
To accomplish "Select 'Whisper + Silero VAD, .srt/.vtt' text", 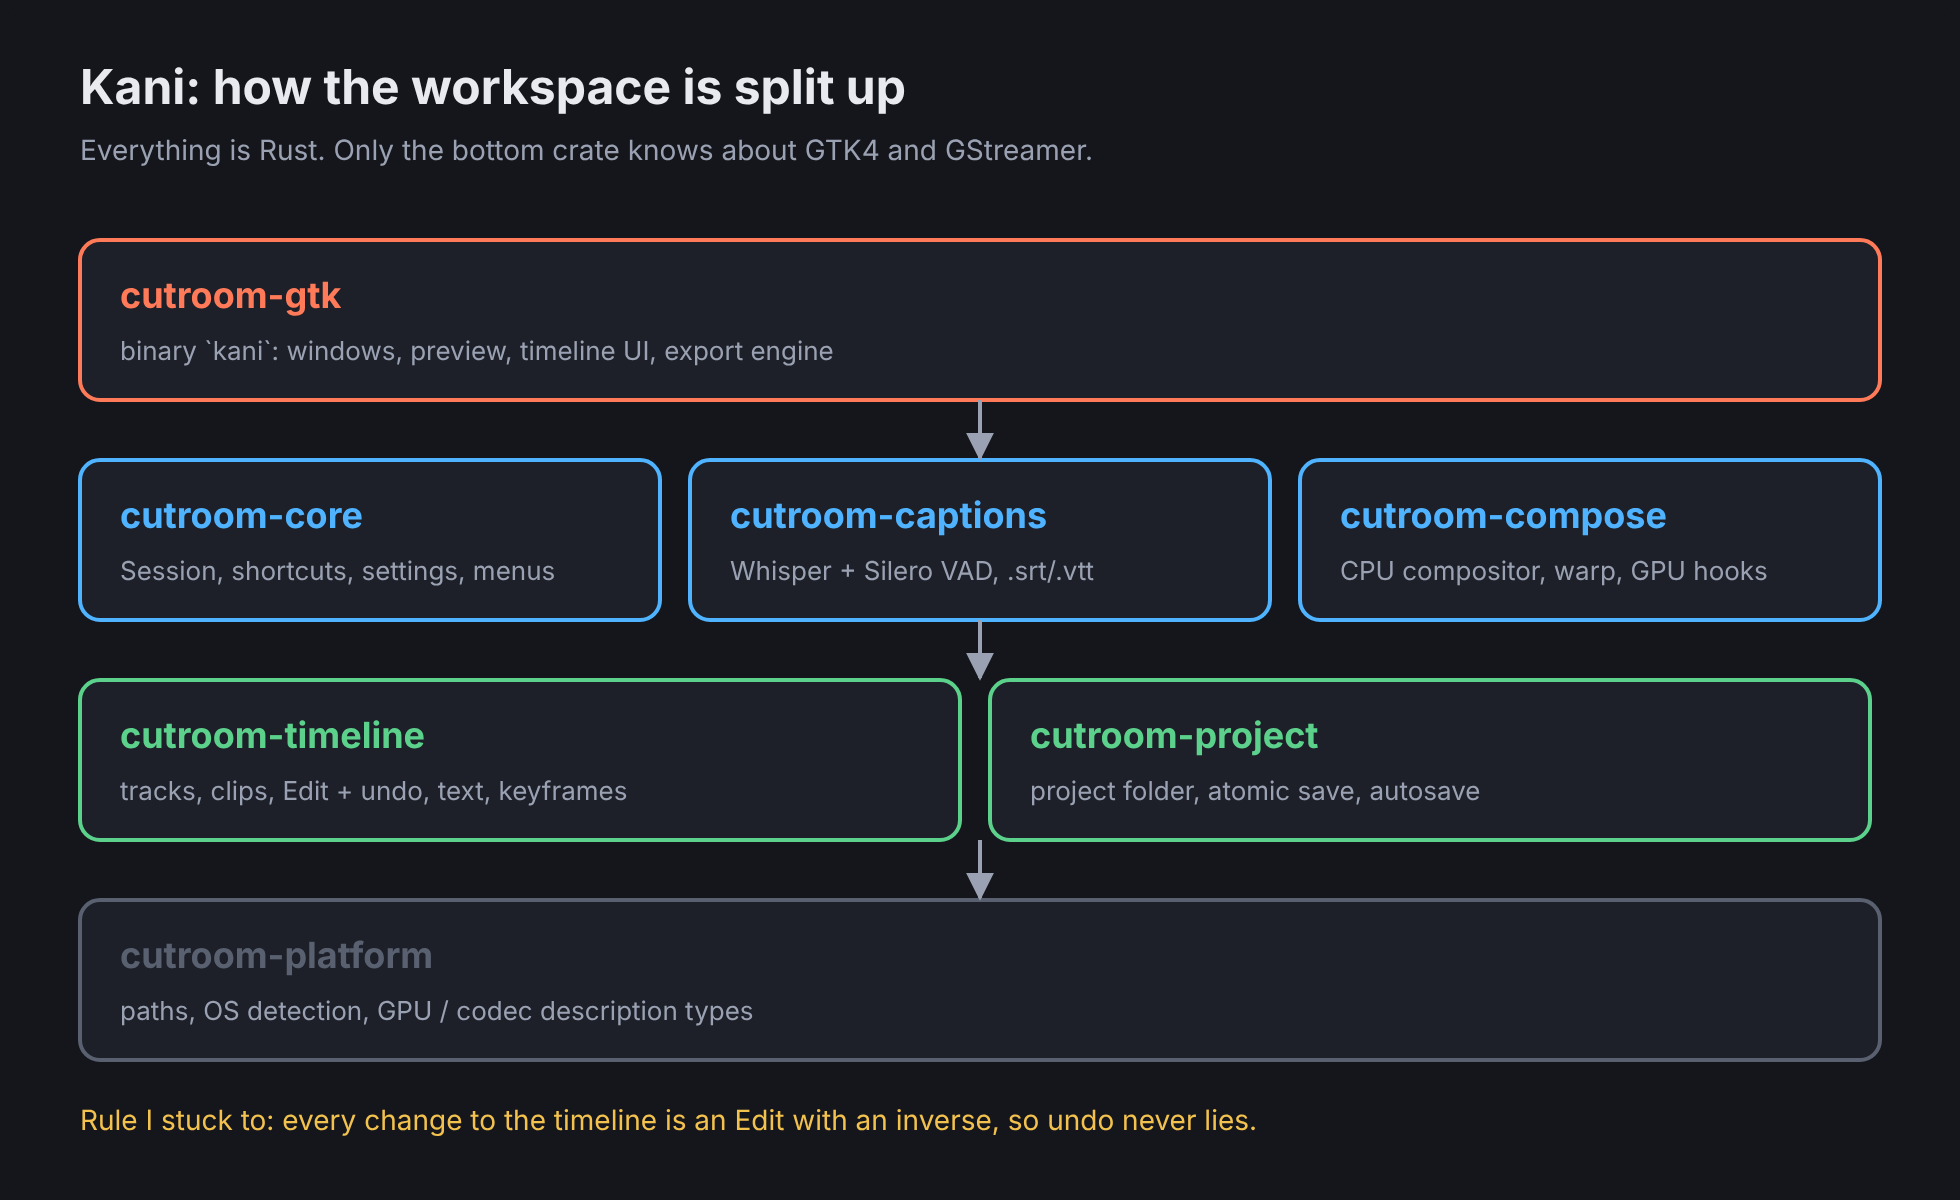I will (x=912, y=571).
